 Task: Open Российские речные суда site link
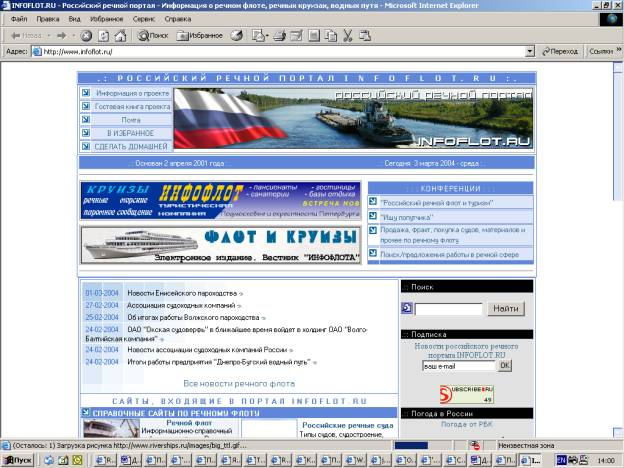348,425
